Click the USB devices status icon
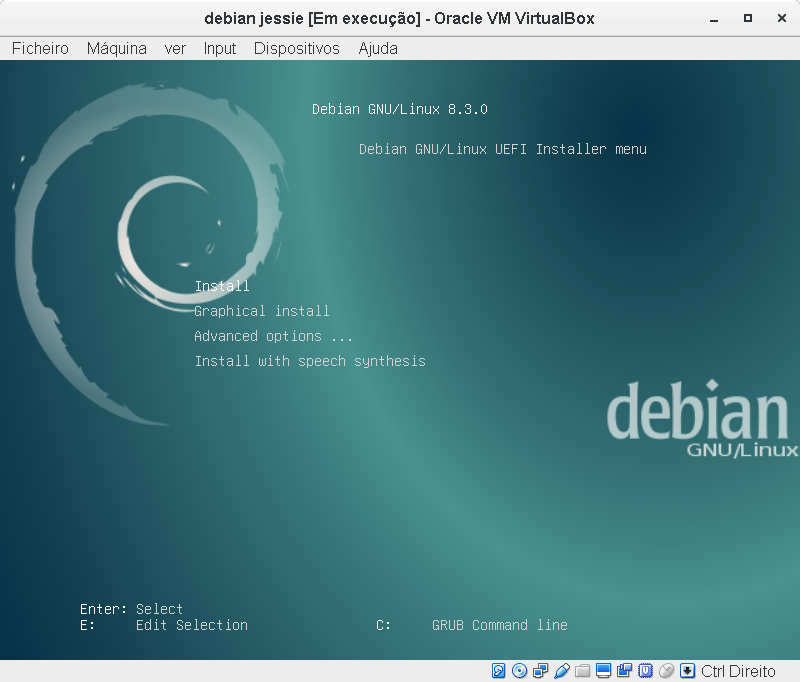The width and height of the screenshot is (800, 682). click(561, 671)
